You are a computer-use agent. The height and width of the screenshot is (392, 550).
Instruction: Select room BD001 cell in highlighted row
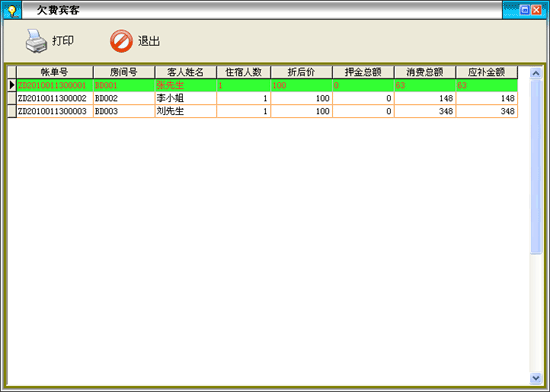pos(124,85)
